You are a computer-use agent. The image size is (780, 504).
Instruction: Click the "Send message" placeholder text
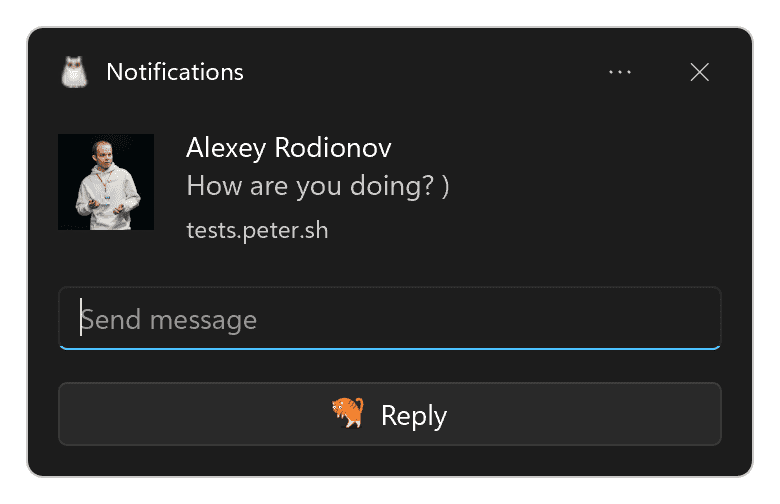[x=170, y=320]
